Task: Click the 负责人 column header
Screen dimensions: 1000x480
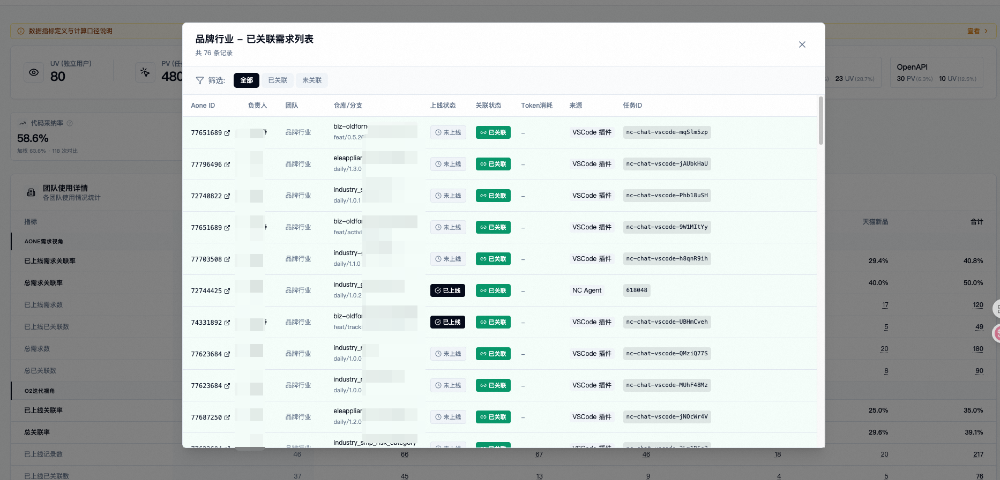Action: pos(257,105)
